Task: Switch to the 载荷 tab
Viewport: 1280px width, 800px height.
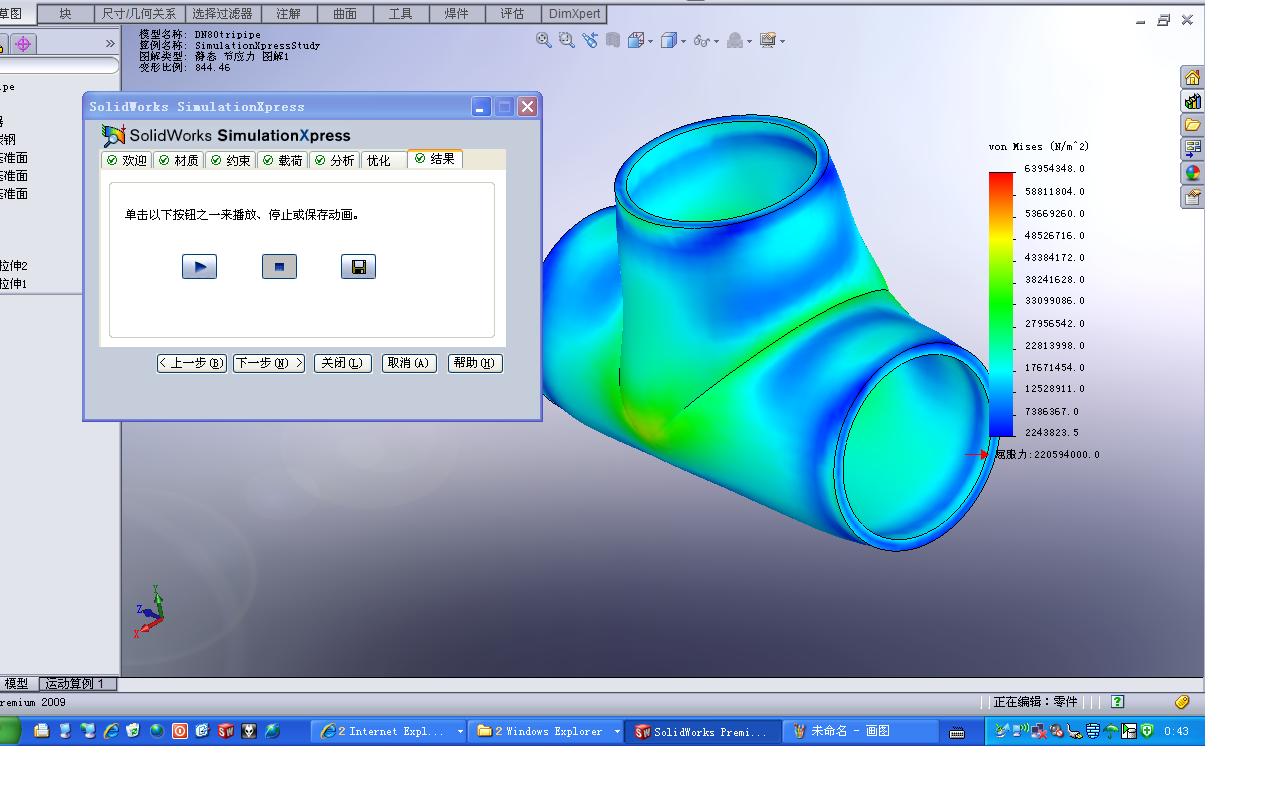Action: pyautogui.click(x=283, y=160)
